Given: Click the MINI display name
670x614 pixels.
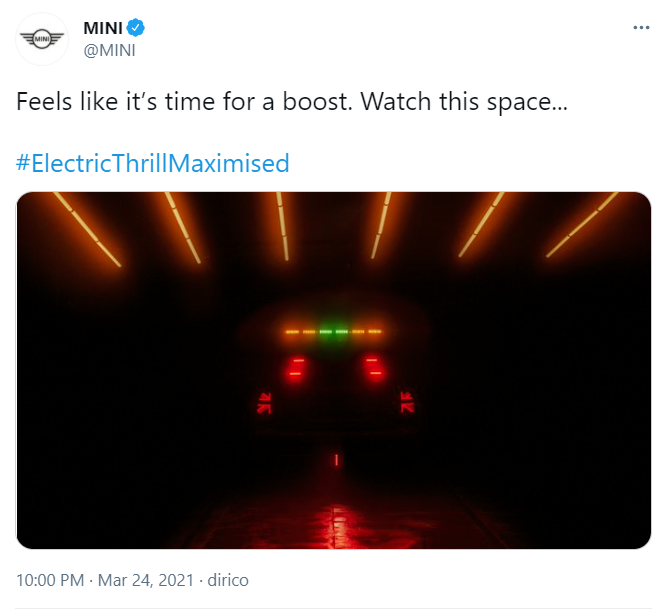Looking at the screenshot, I should click(103, 28).
